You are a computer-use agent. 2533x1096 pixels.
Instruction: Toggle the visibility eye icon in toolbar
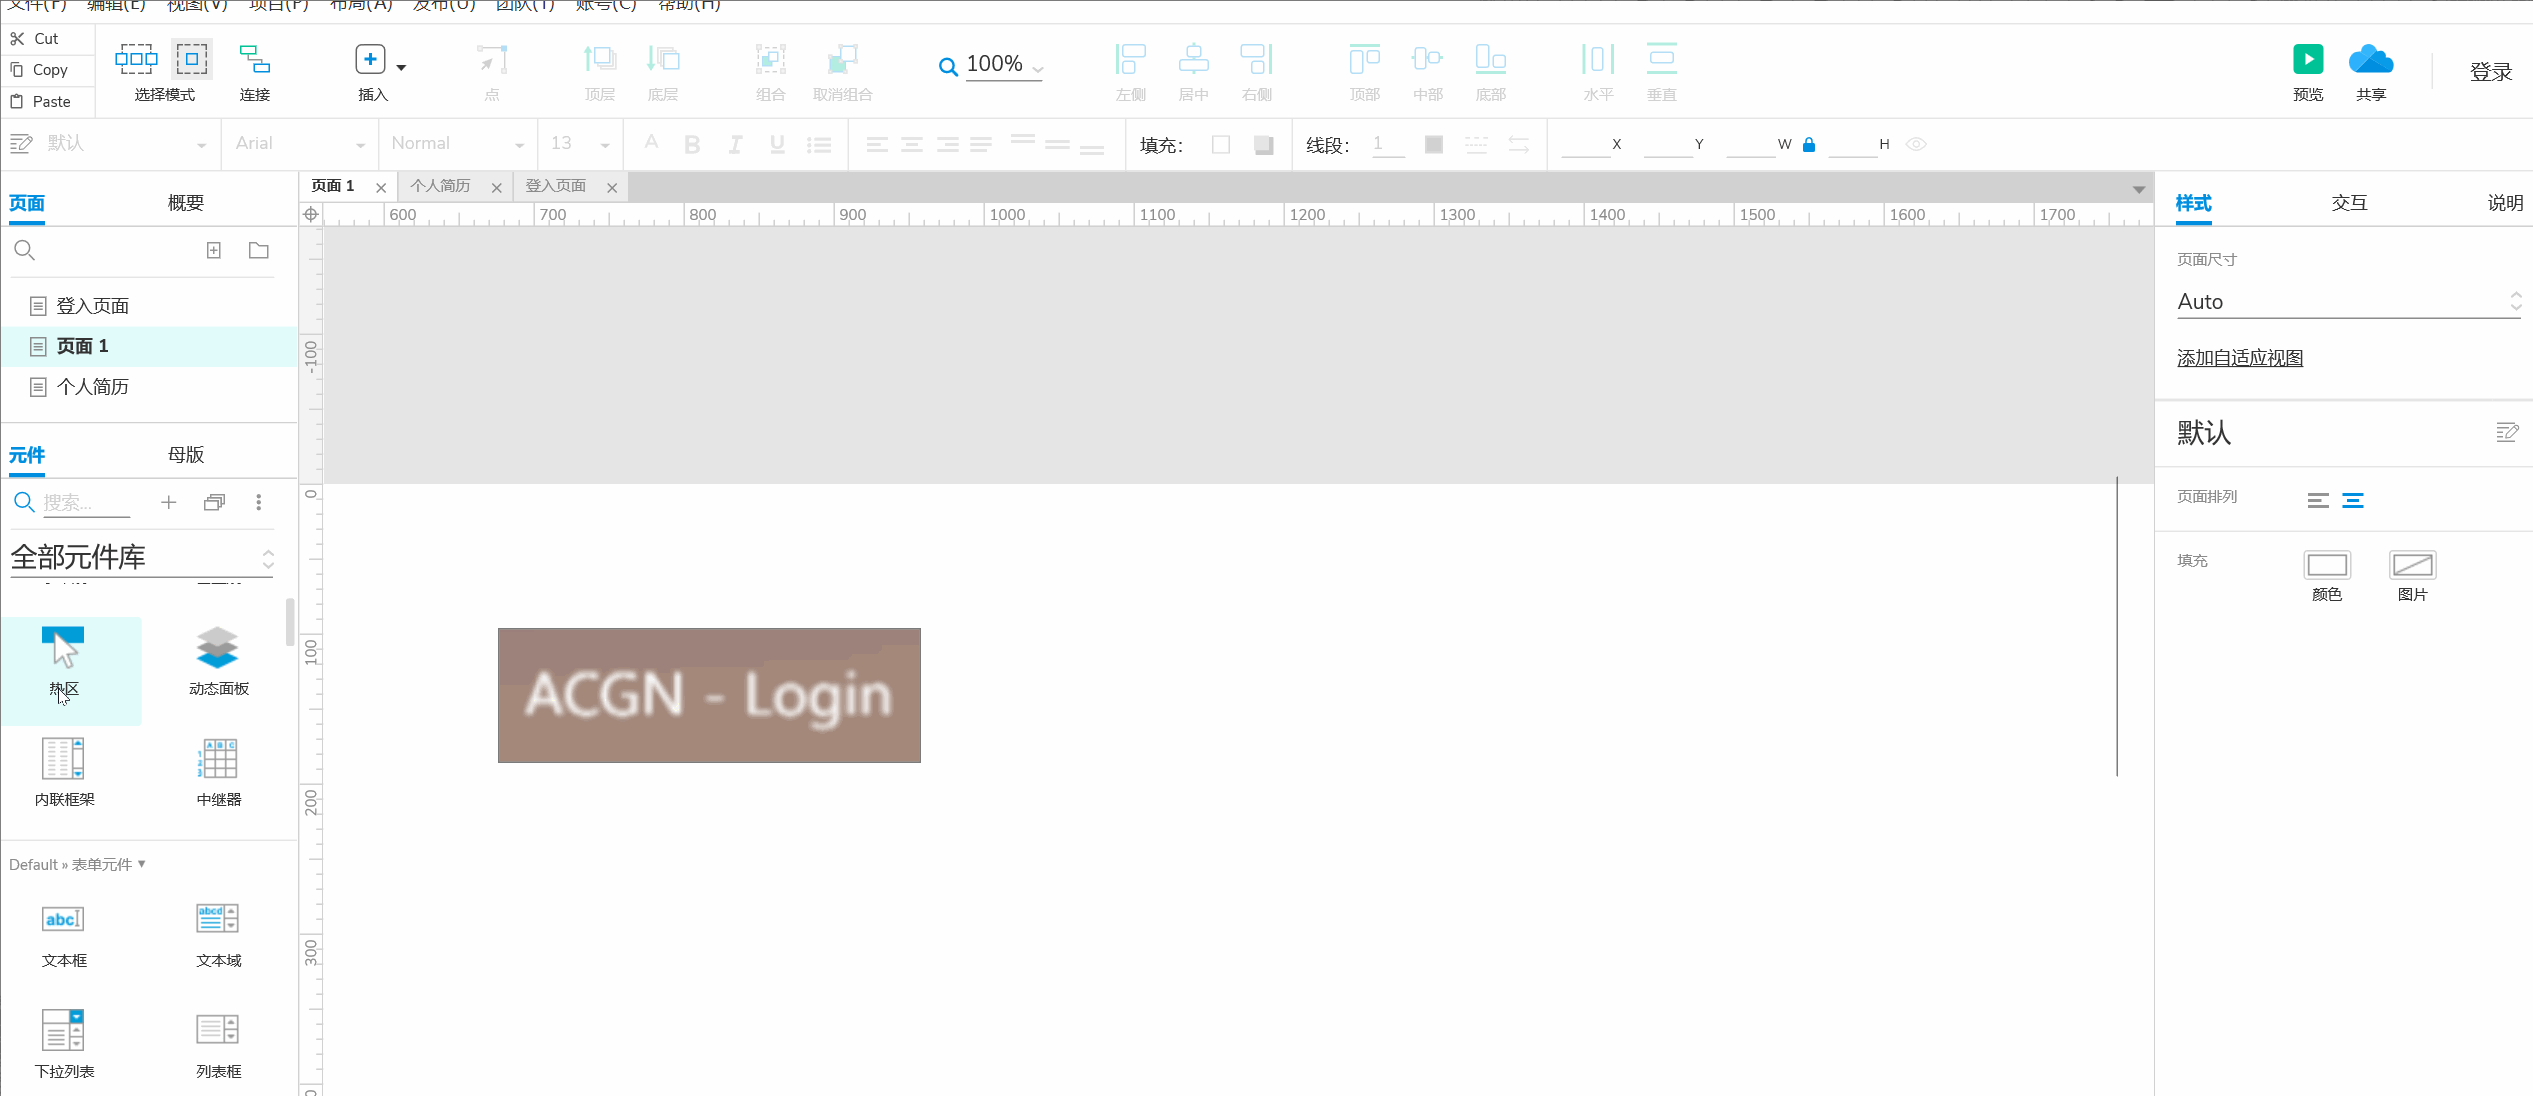point(1916,145)
